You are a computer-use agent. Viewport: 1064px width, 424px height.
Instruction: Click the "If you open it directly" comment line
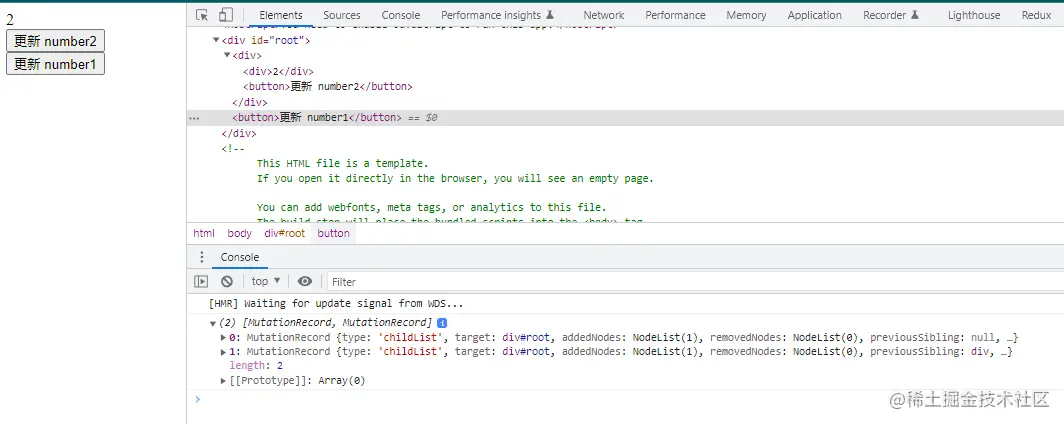coord(455,179)
